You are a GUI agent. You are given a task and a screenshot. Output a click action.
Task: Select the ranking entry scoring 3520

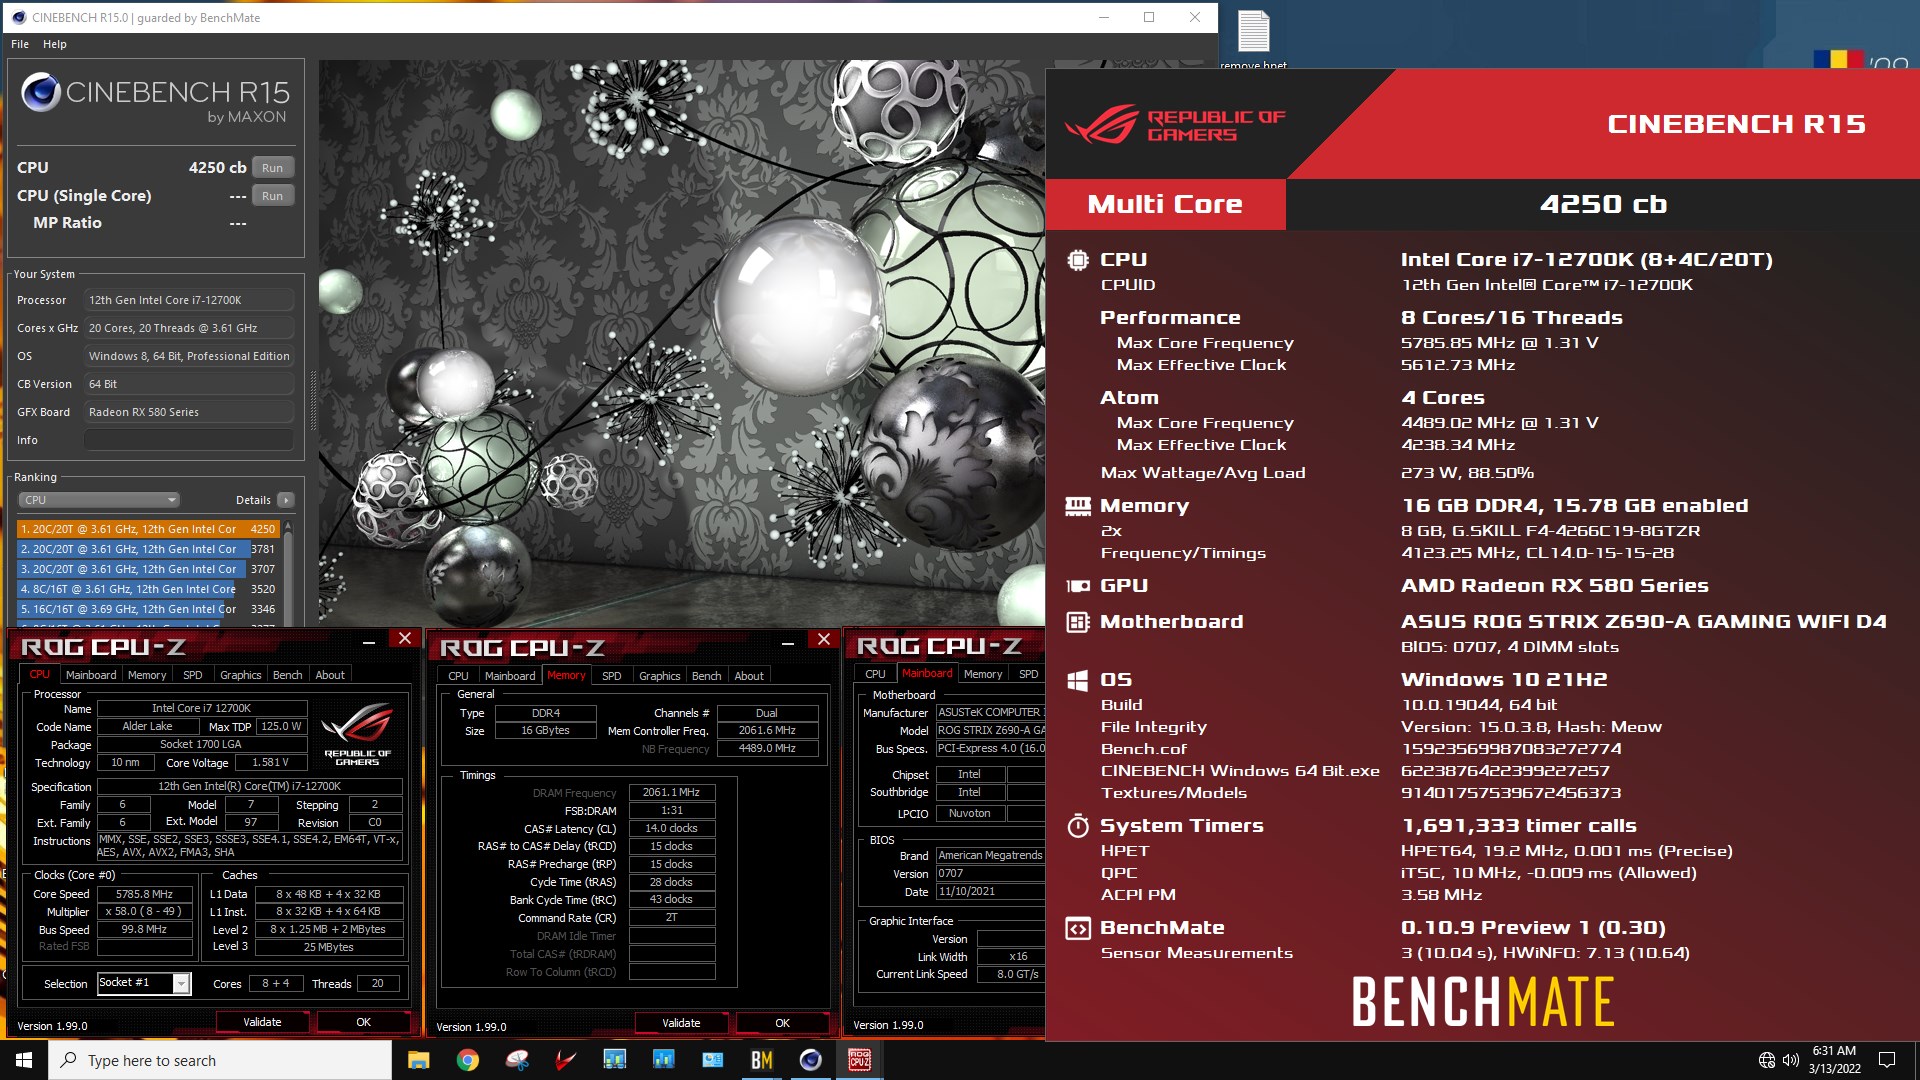[148, 589]
